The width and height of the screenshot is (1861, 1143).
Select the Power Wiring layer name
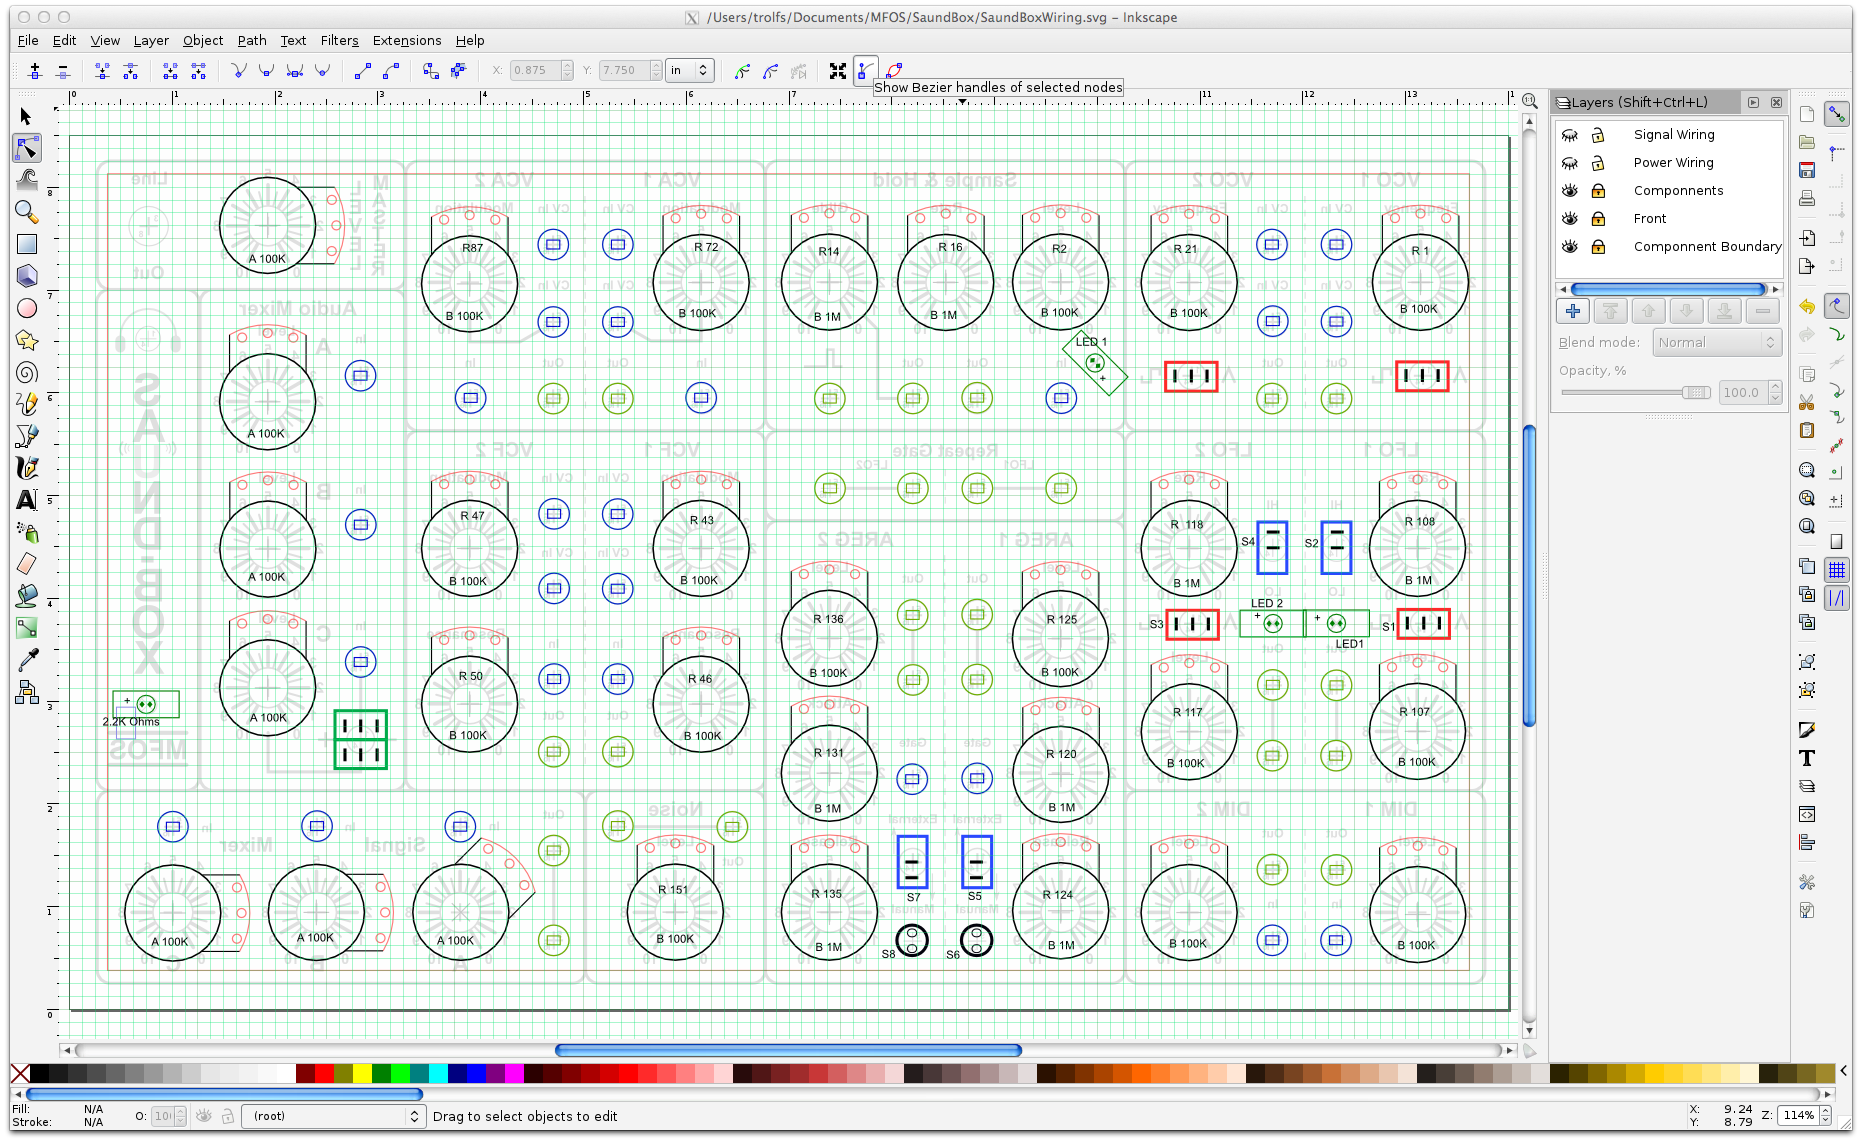(1673, 163)
